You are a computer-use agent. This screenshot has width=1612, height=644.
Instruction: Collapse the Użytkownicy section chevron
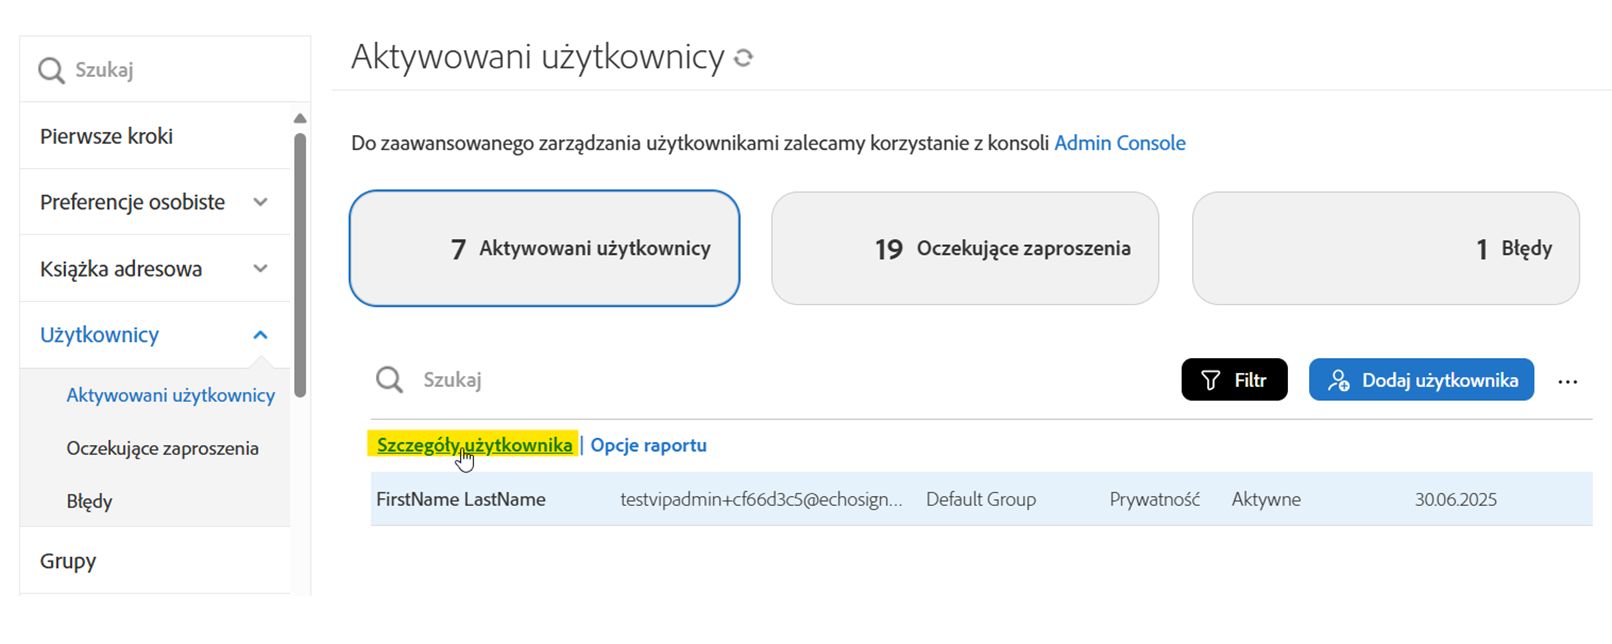[260, 335]
